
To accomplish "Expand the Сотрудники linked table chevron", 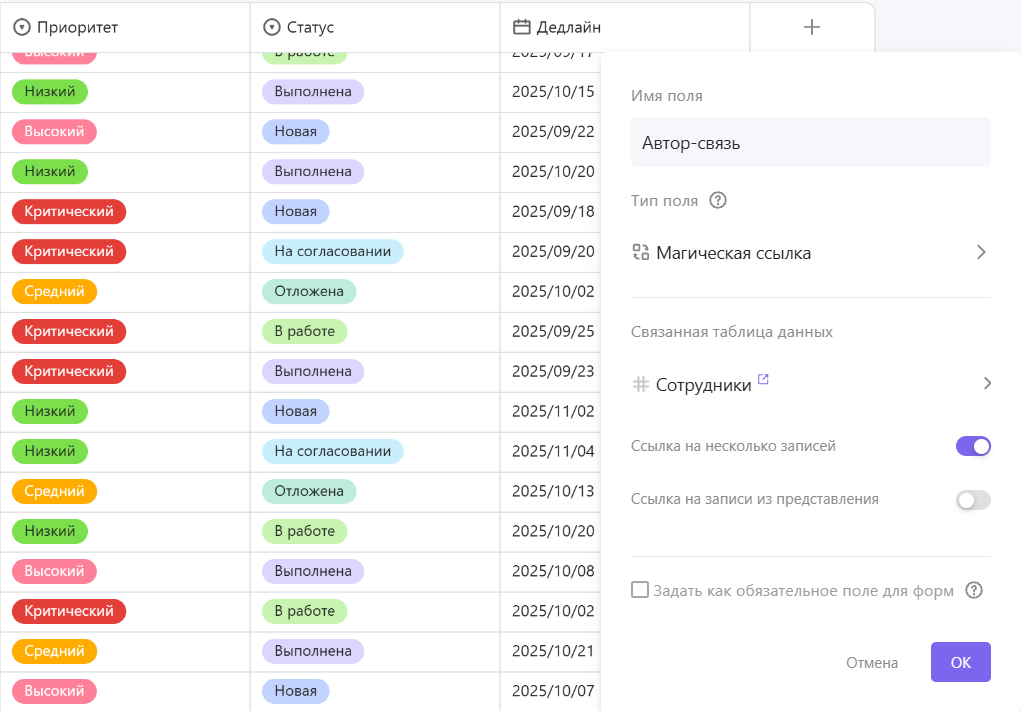I will click(x=987, y=383).
